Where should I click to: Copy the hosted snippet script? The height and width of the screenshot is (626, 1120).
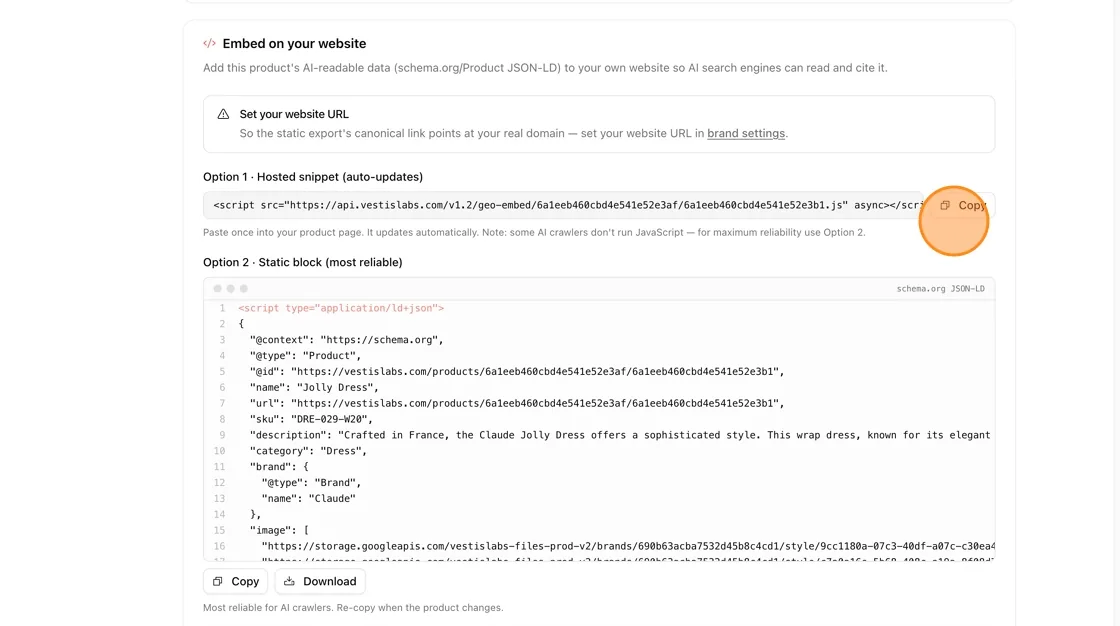click(962, 205)
